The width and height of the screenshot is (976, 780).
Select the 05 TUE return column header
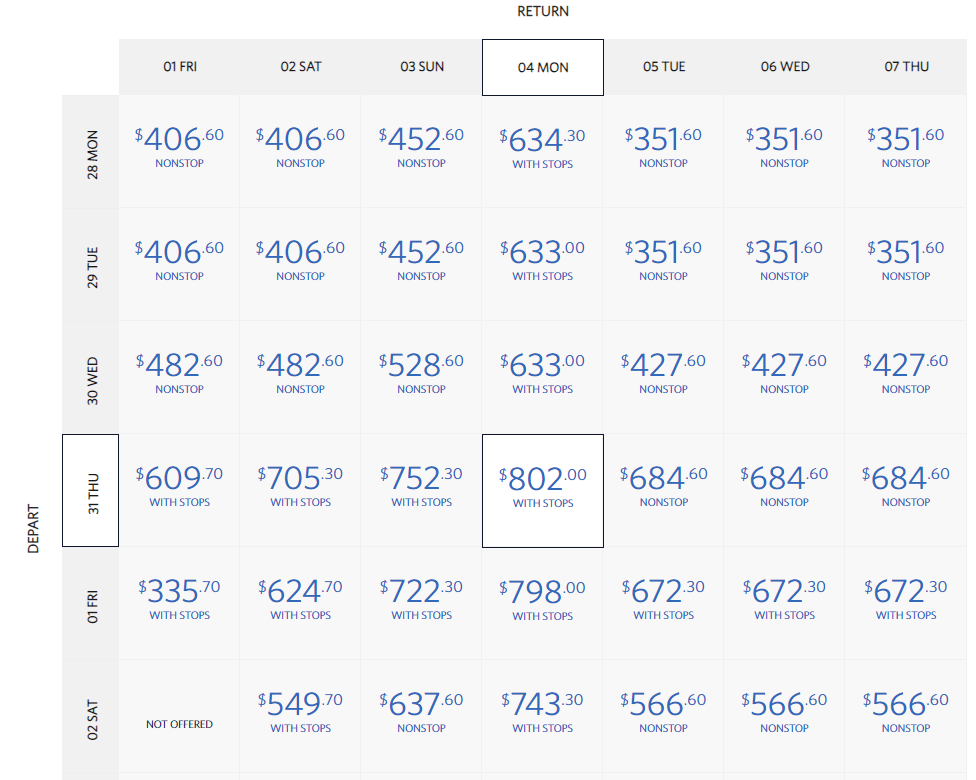click(x=664, y=67)
